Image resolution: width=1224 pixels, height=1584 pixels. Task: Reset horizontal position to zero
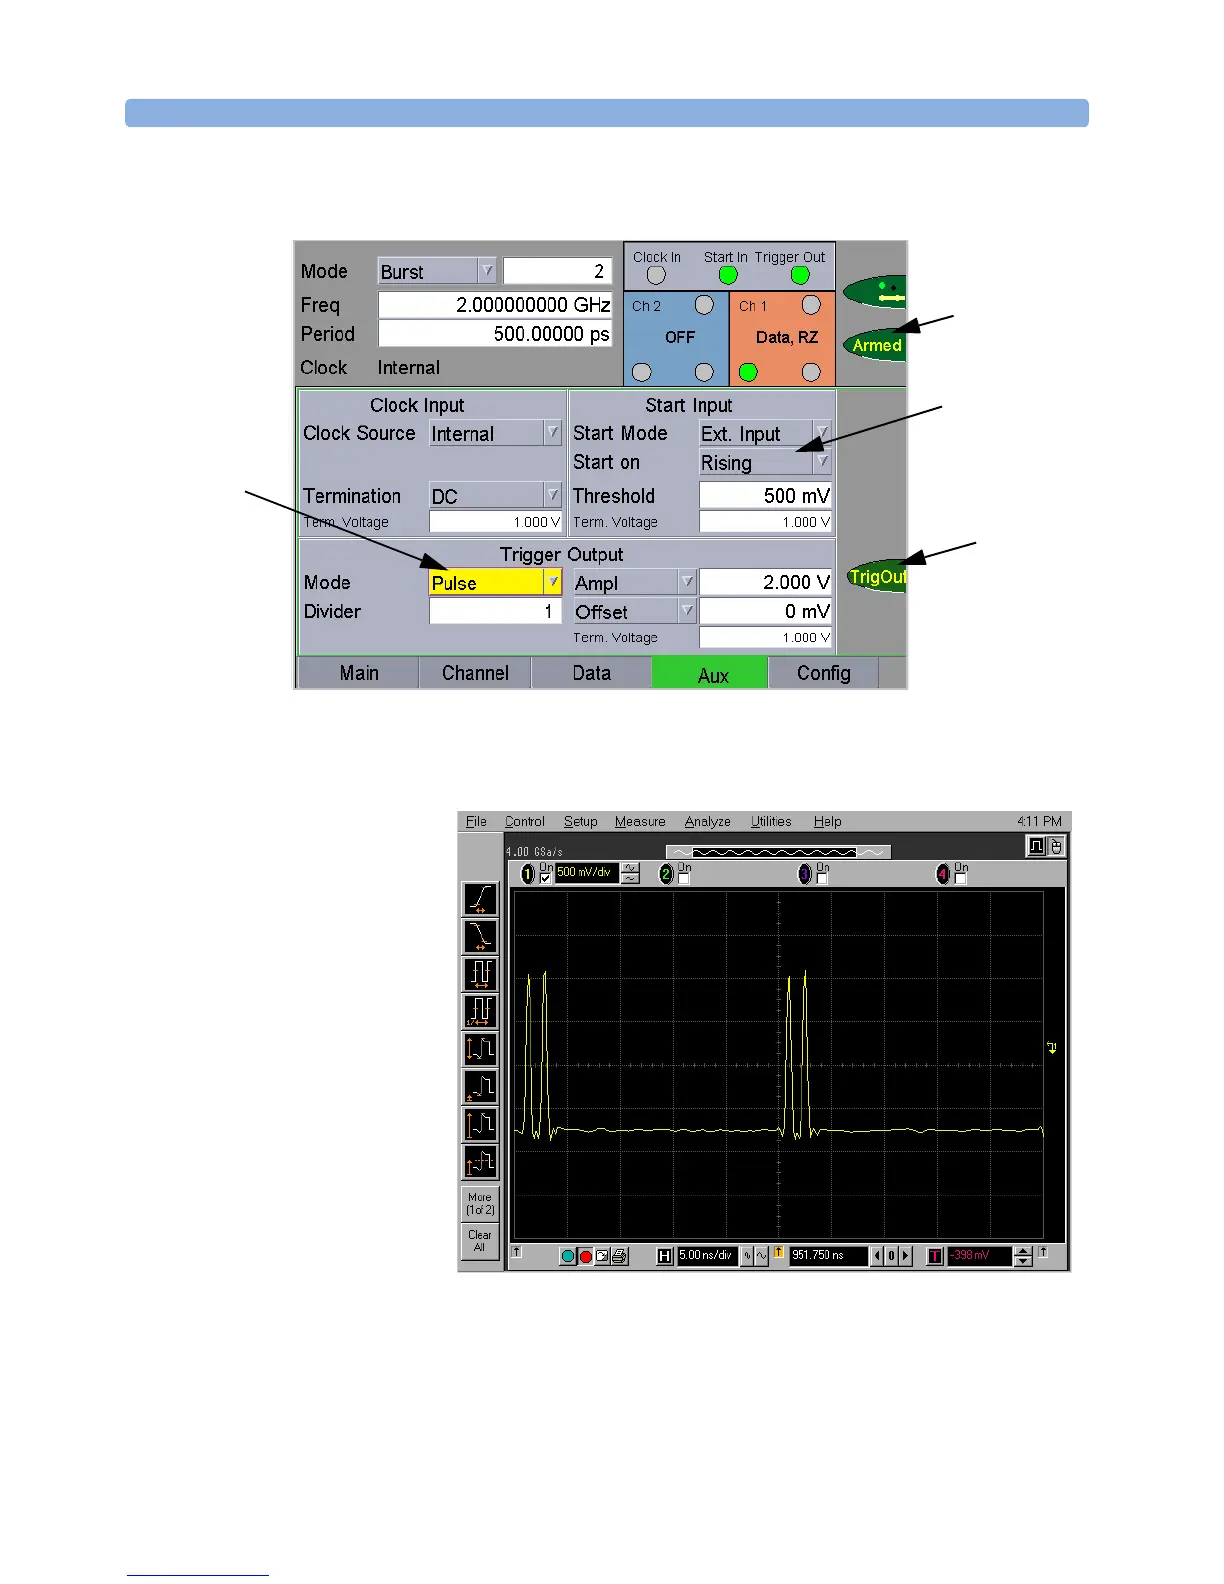(x=891, y=1256)
